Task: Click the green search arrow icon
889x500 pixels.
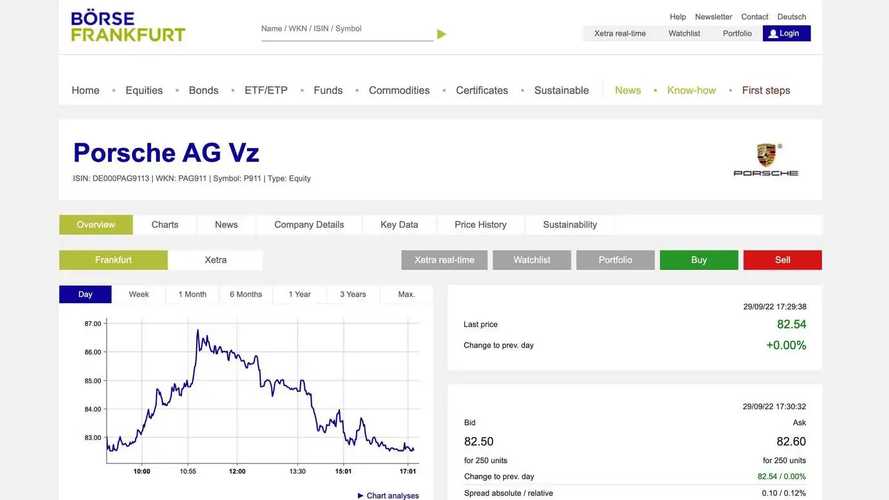Action: pyautogui.click(x=442, y=35)
